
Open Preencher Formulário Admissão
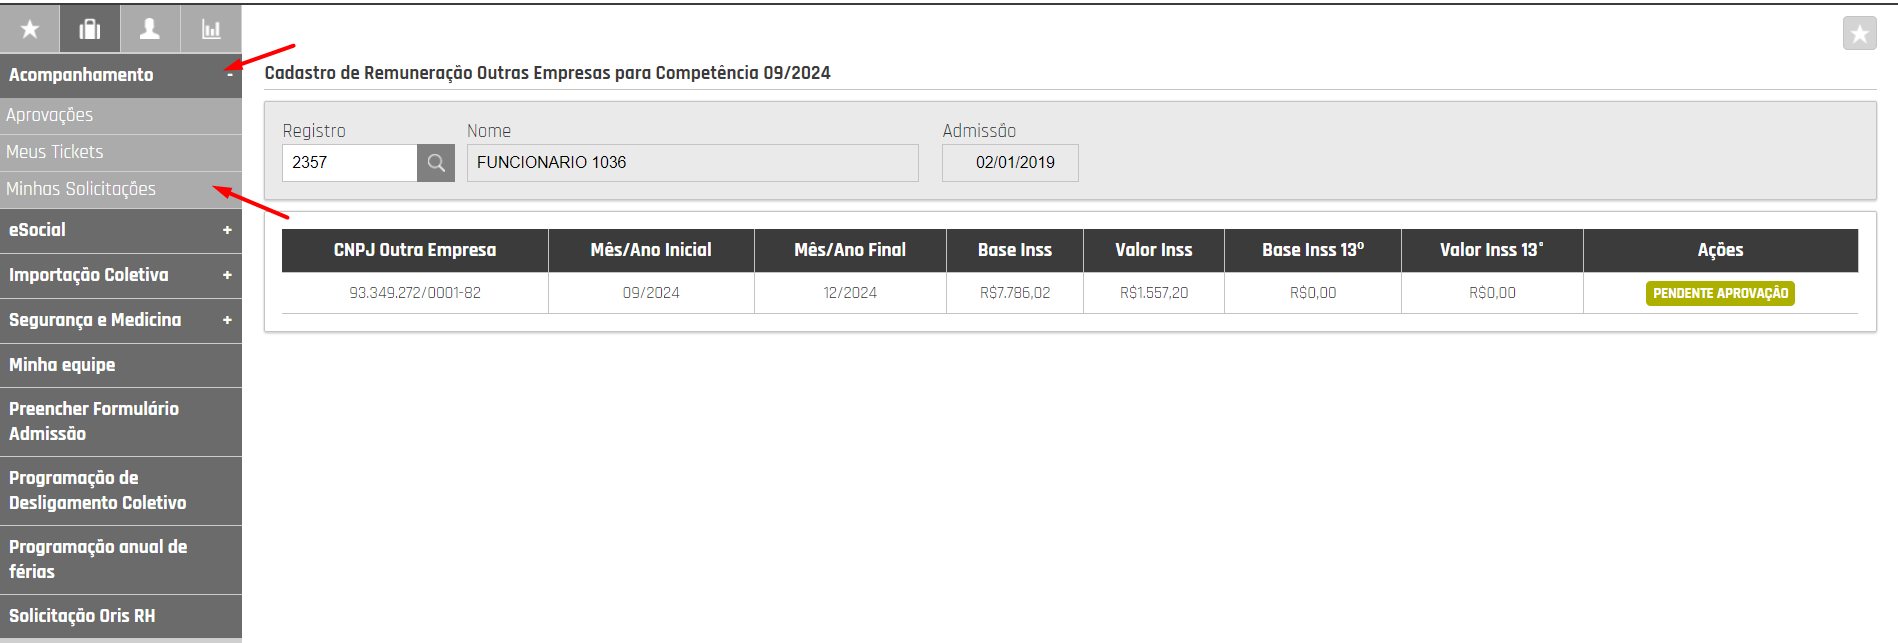point(94,421)
